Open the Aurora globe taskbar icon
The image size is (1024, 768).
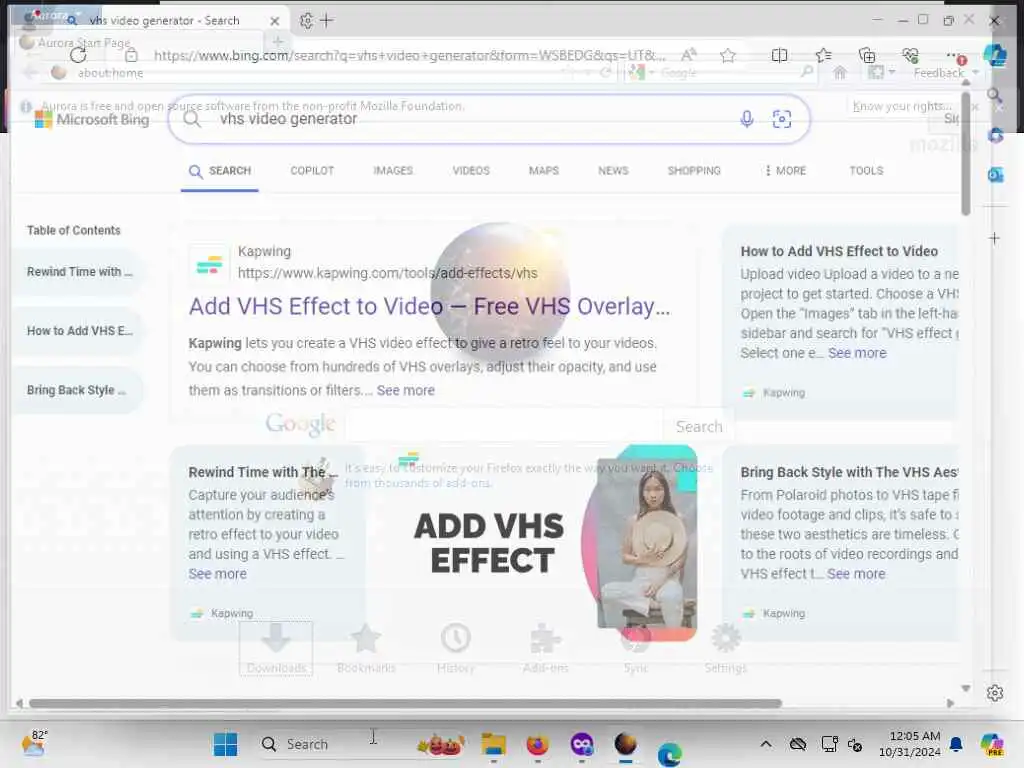[x=626, y=744]
